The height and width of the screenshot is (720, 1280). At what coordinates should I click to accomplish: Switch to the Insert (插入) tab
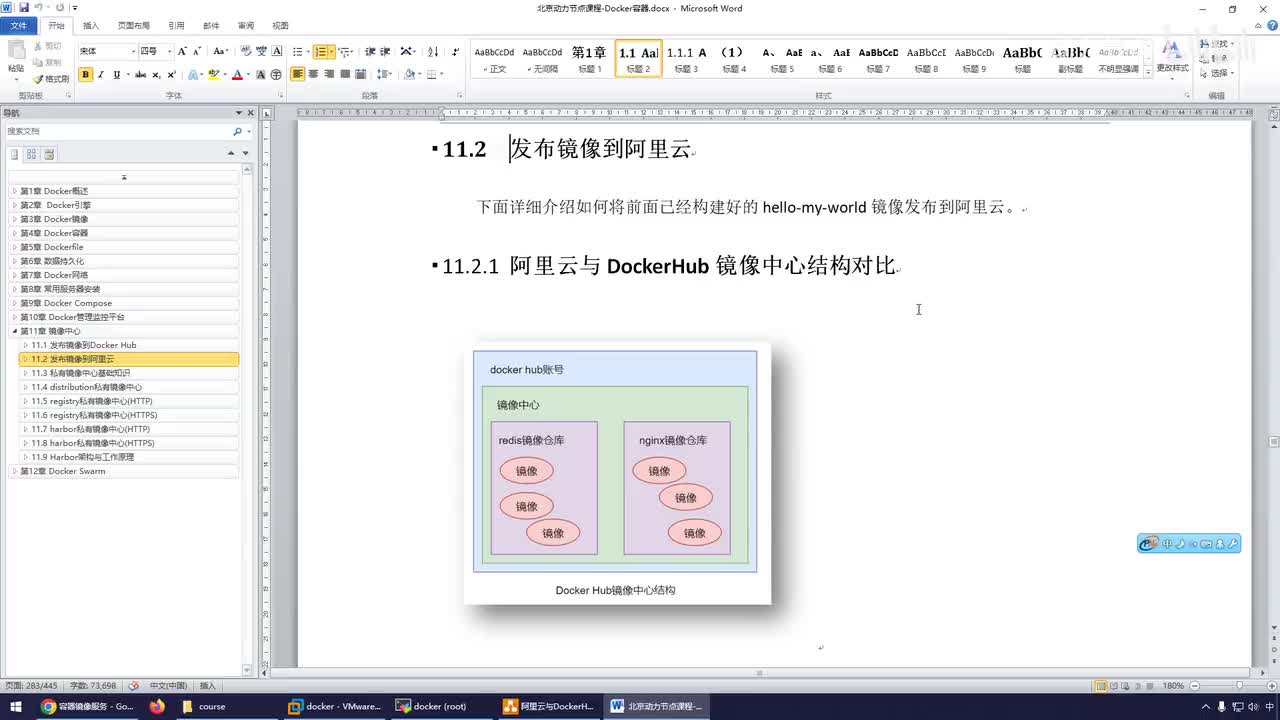coord(91,26)
